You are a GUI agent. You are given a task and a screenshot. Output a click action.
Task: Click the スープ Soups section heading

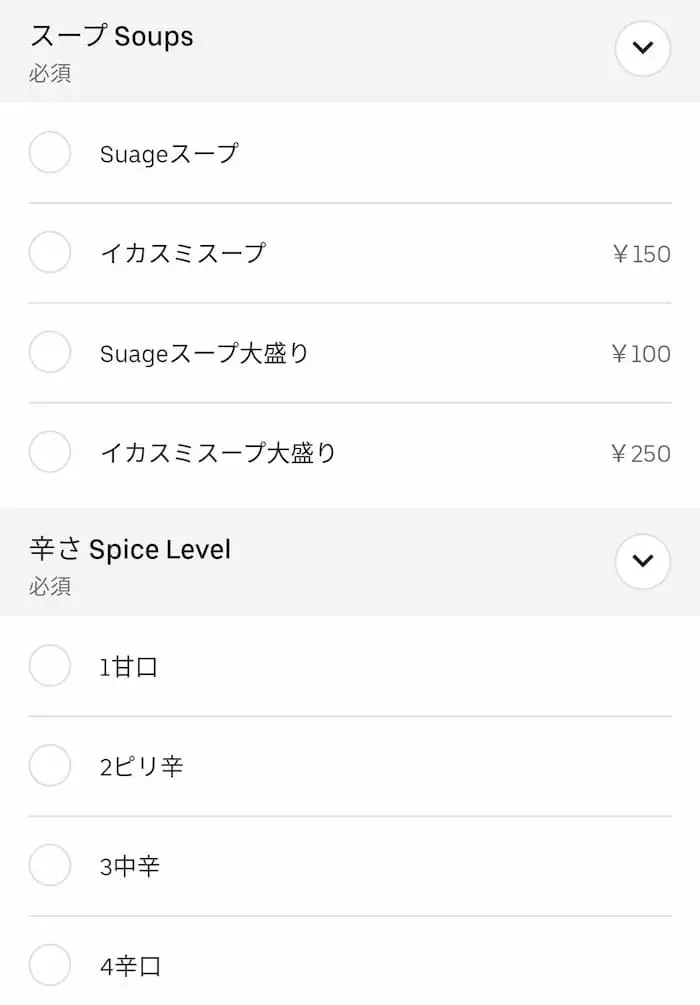pyautogui.click(x=112, y=37)
